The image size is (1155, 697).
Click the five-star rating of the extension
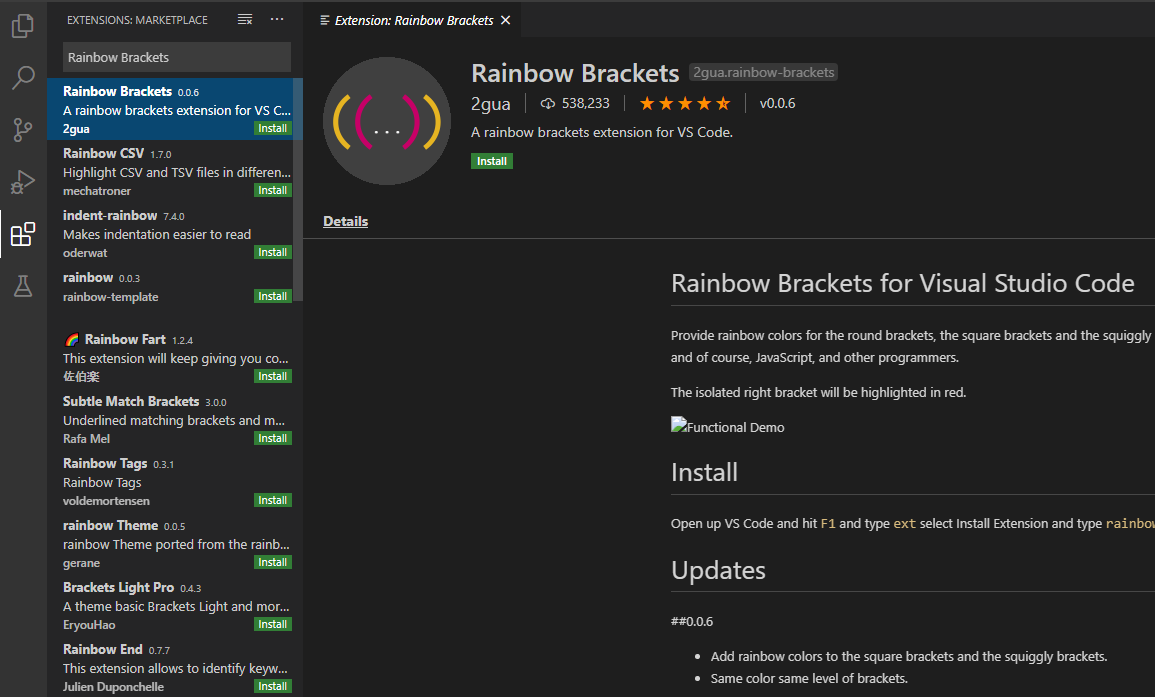(x=685, y=103)
